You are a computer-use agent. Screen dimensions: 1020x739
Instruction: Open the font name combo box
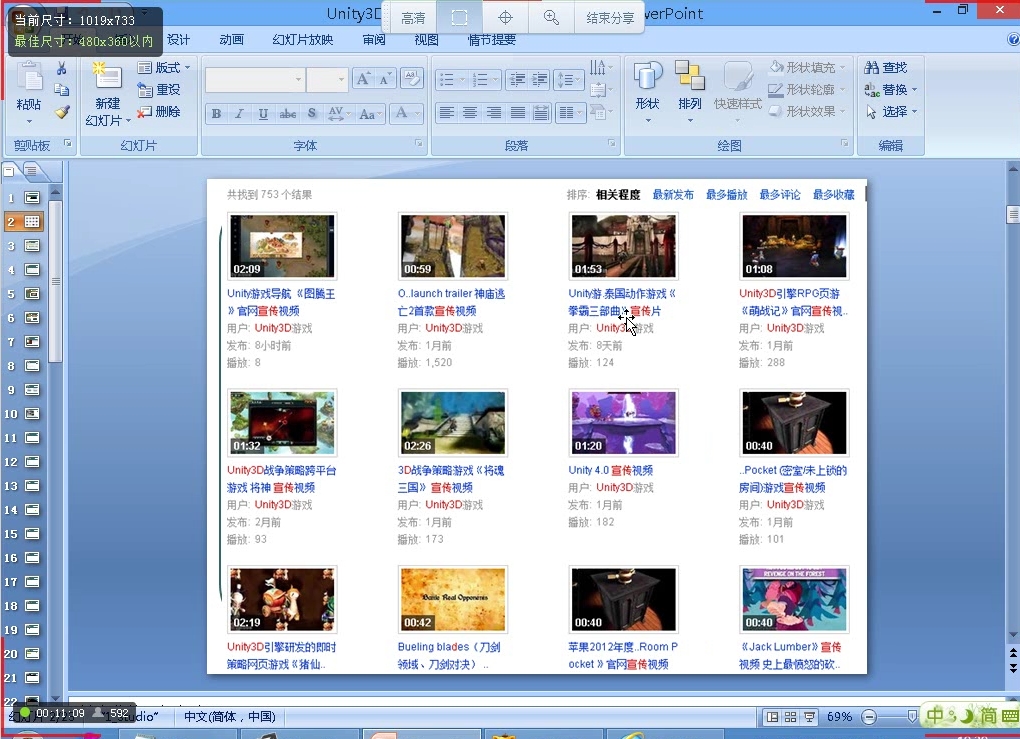255,79
